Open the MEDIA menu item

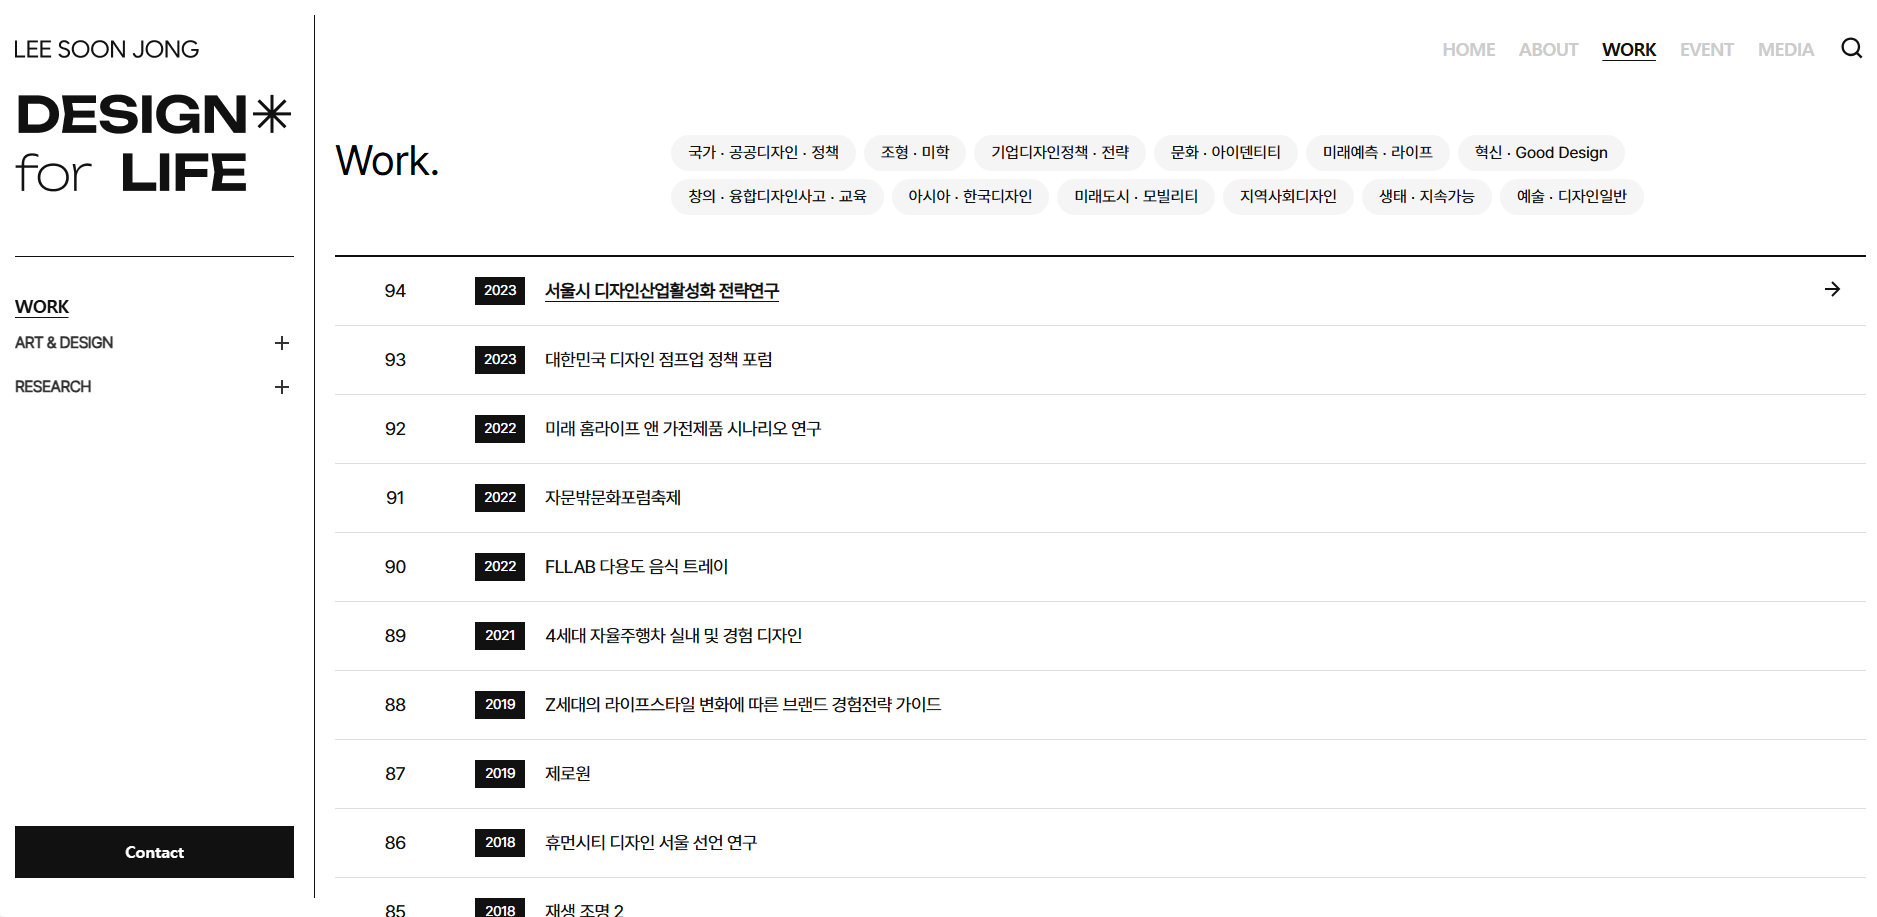tap(1785, 50)
